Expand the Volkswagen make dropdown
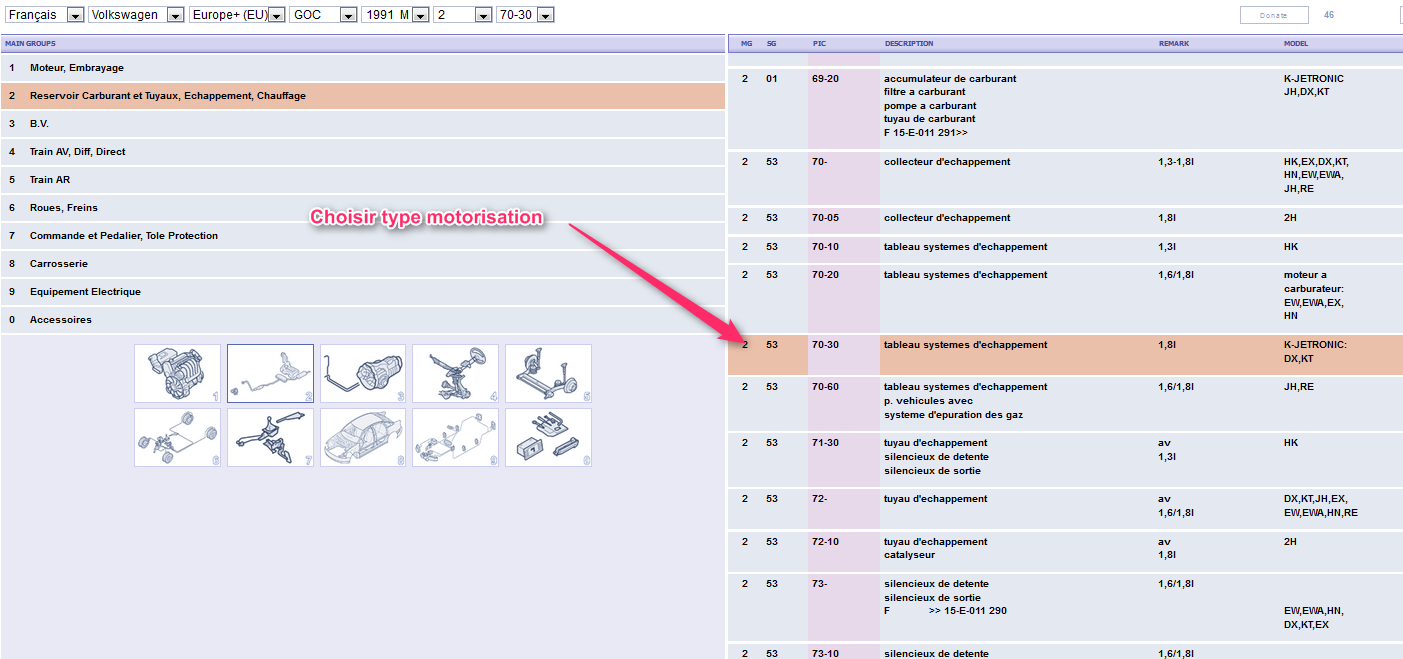This screenshot has height=659, width=1403. click(x=136, y=15)
